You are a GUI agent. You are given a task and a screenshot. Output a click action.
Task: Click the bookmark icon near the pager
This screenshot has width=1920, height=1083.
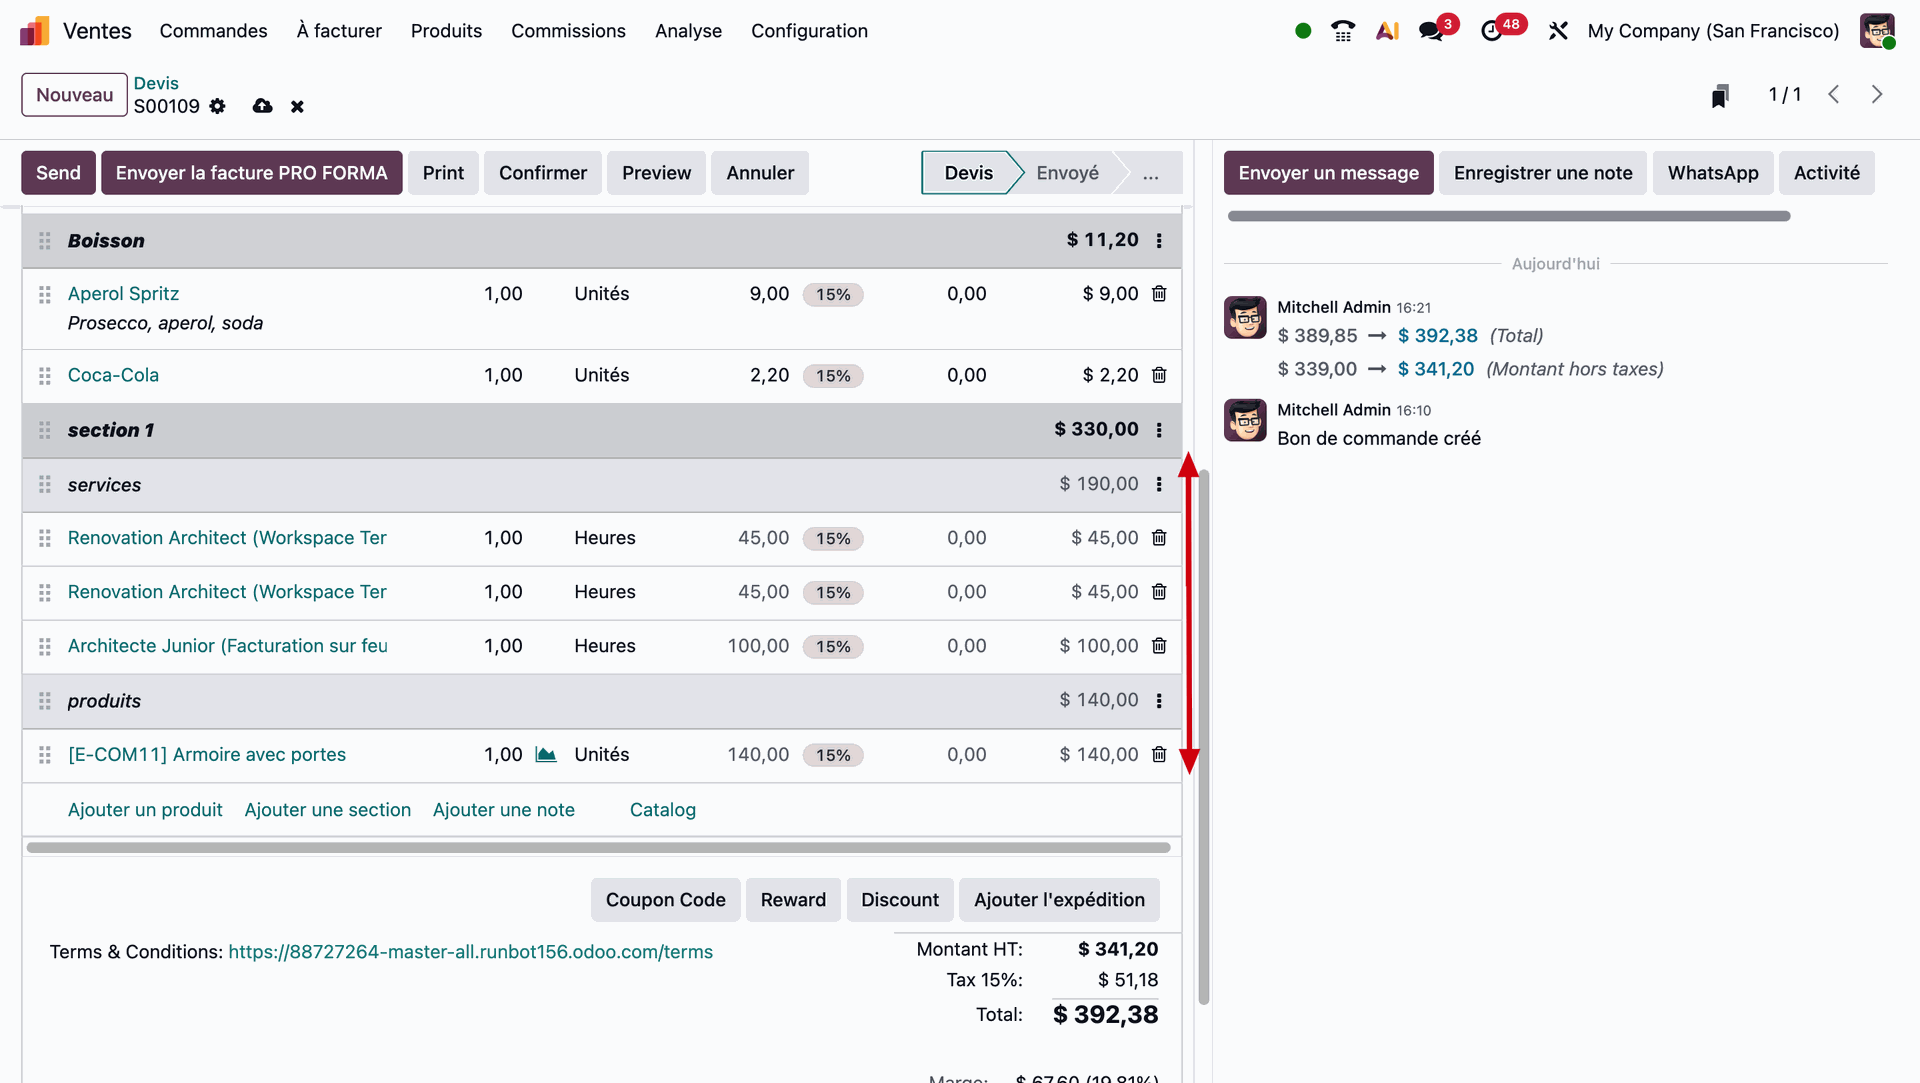1720,95
